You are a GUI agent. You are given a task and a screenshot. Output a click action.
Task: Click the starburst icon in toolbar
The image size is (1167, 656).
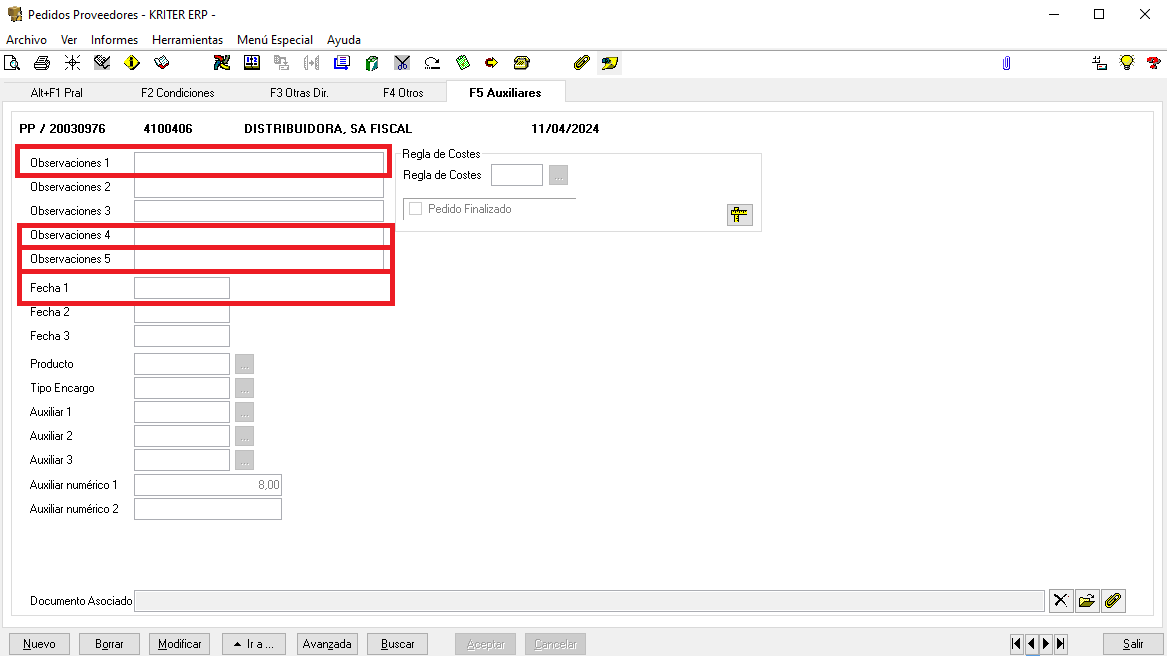(72, 63)
